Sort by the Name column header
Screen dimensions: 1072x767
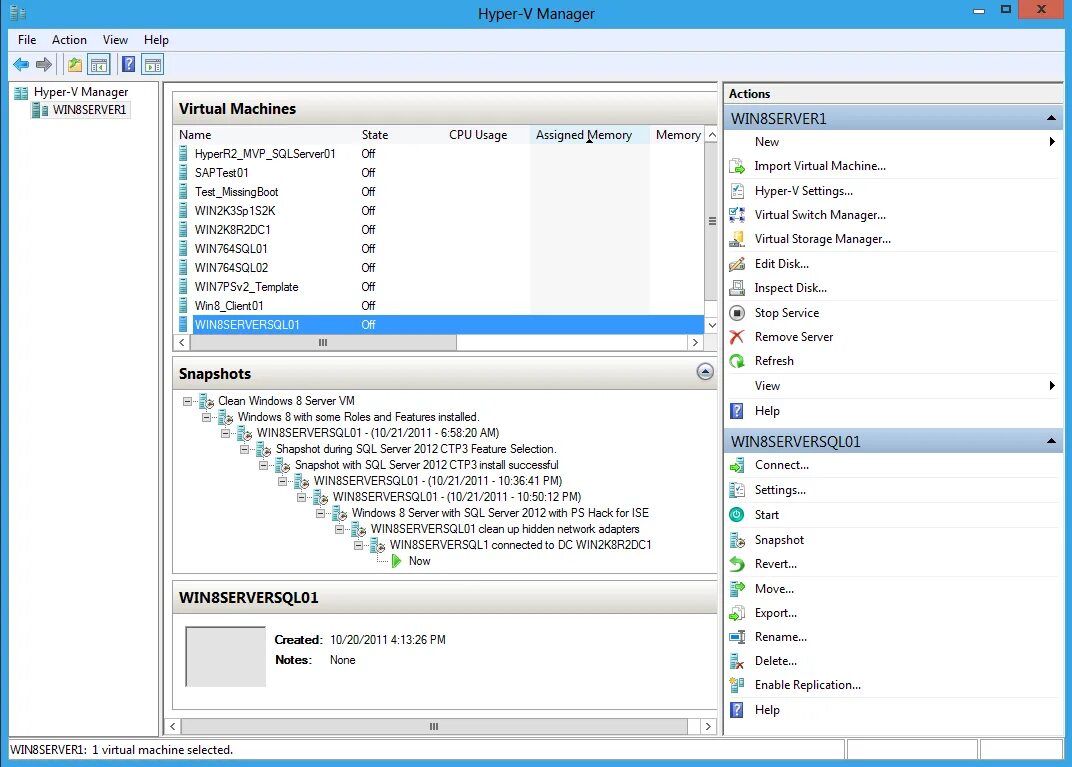tap(266, 135)
